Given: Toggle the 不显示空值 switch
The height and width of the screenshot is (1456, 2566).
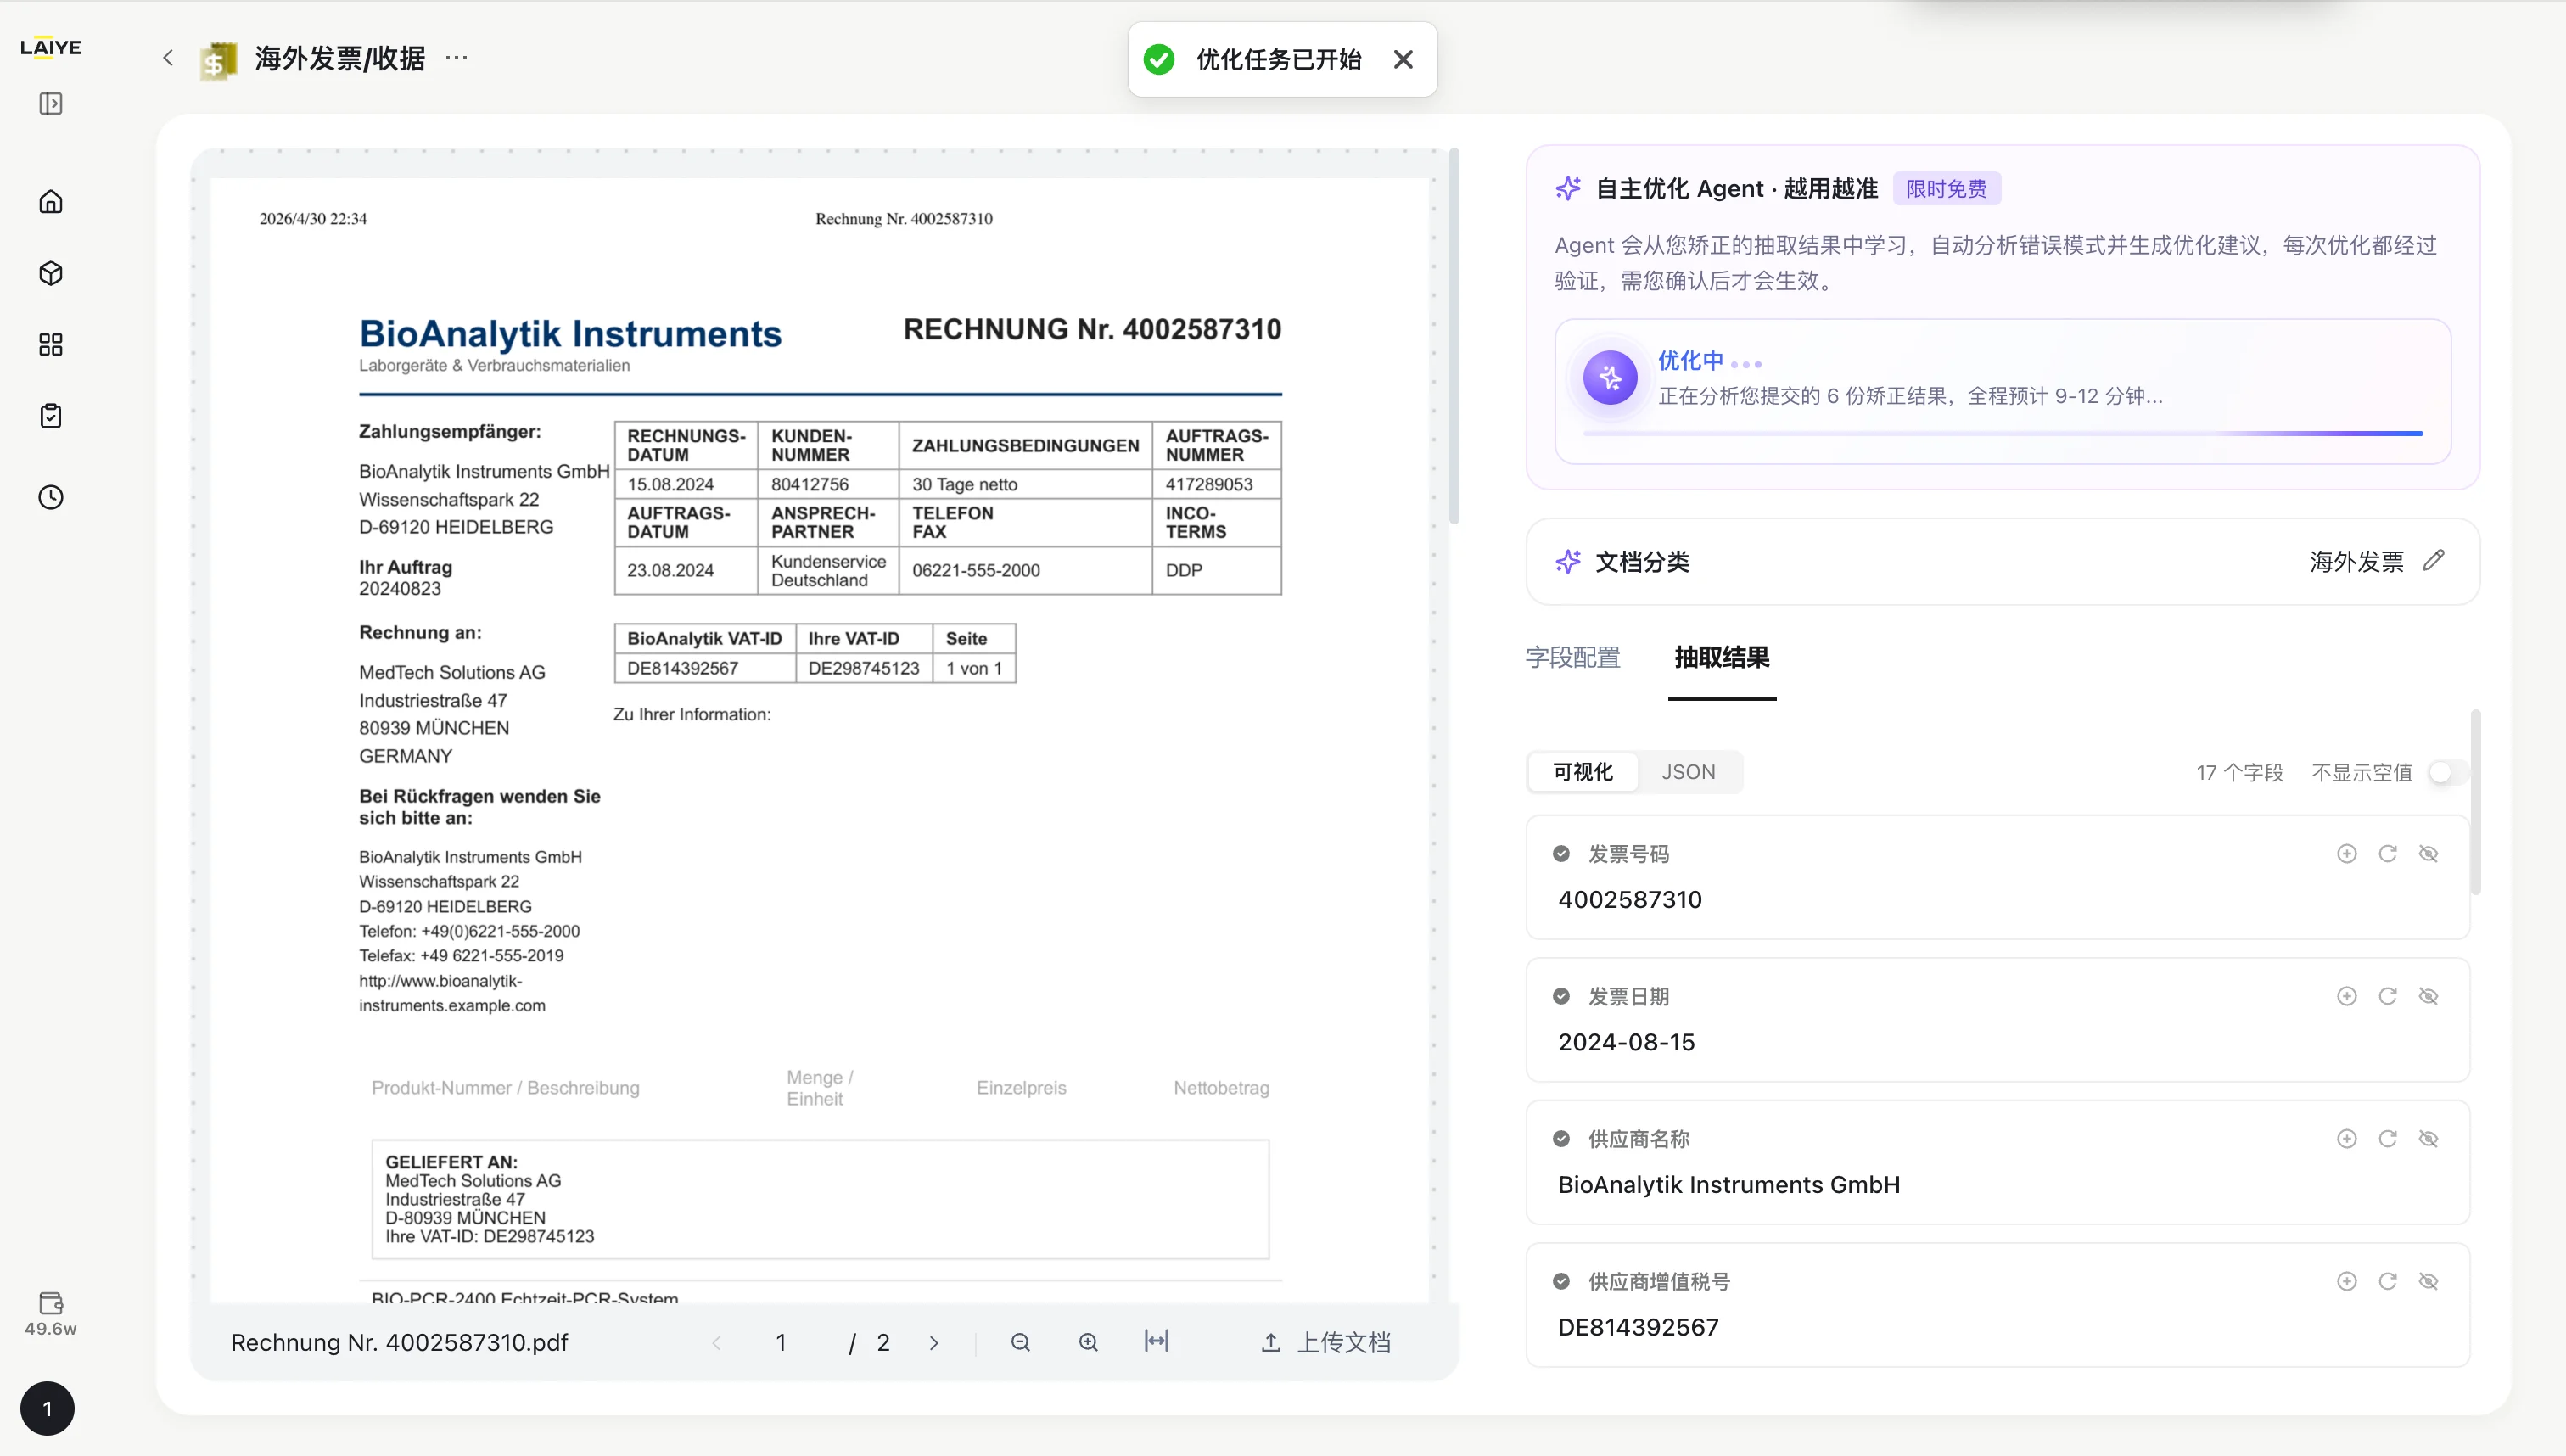Looking at the screenshot, I should click(2449, 772).
